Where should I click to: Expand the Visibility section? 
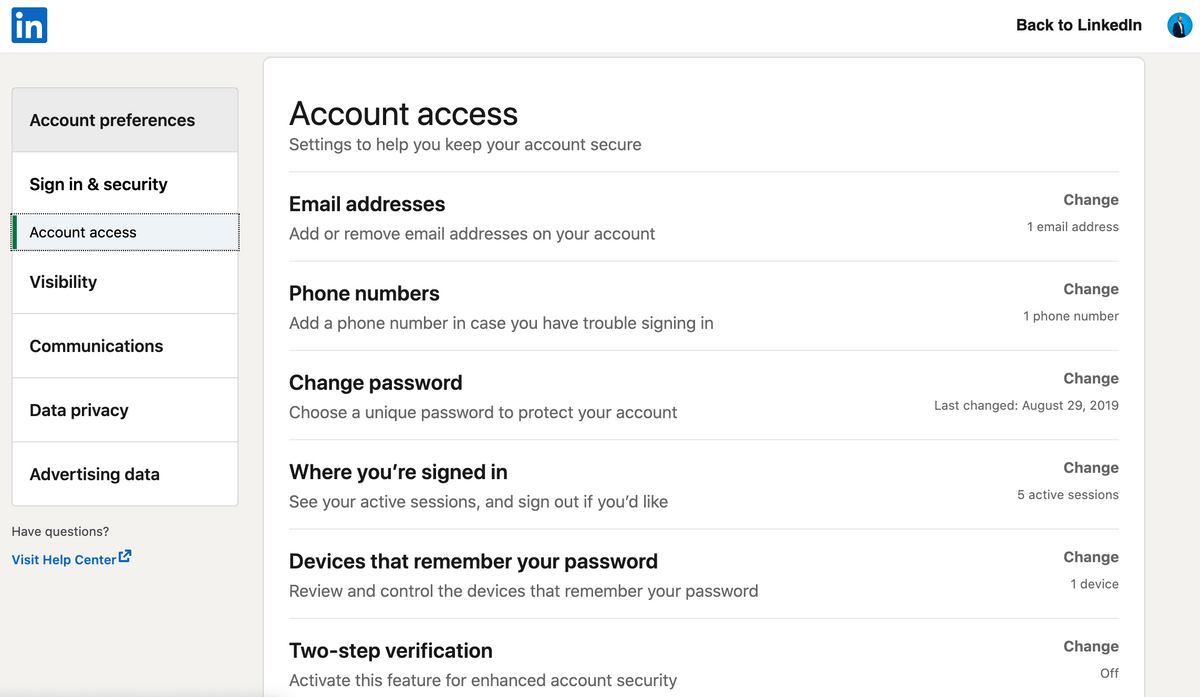pos(125,282)
